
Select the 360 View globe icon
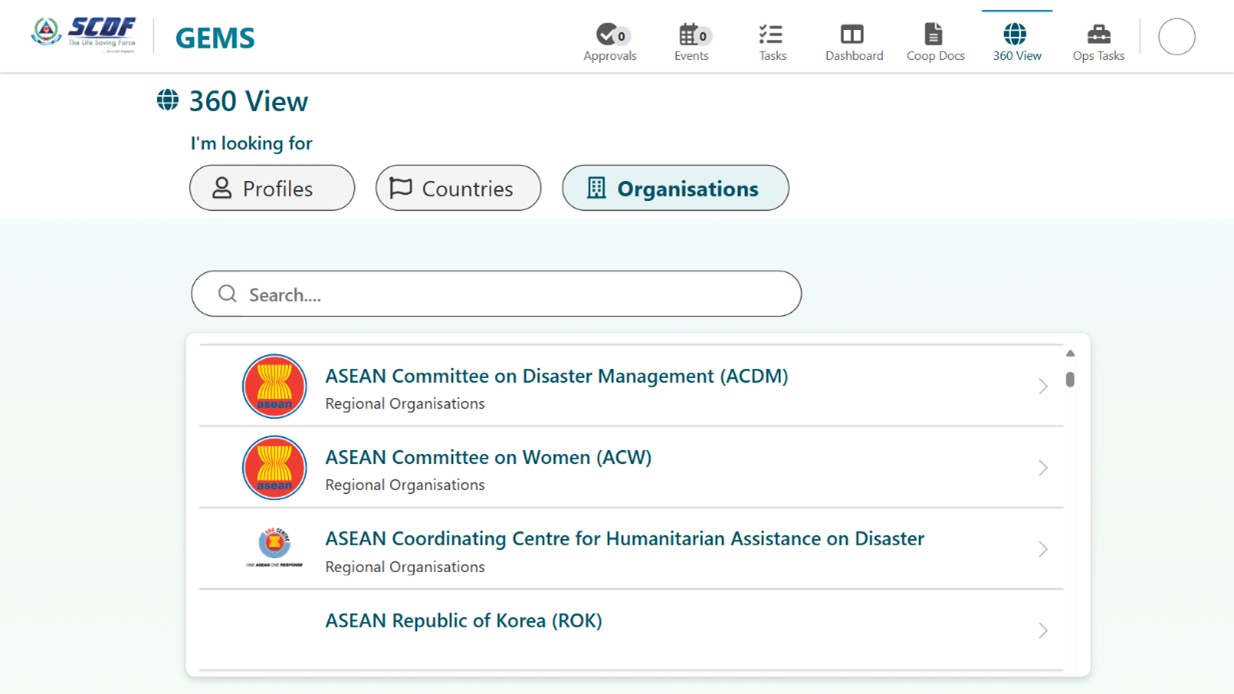[1016, 34]
